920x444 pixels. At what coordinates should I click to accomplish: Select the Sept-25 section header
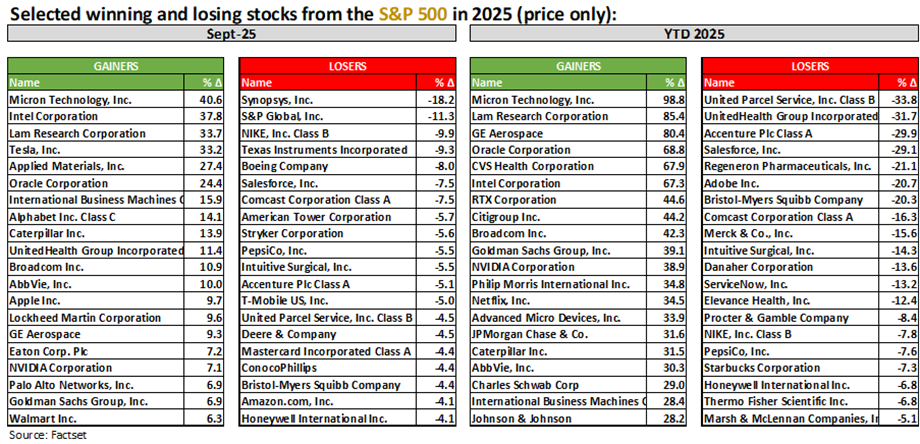coord(232,33)
